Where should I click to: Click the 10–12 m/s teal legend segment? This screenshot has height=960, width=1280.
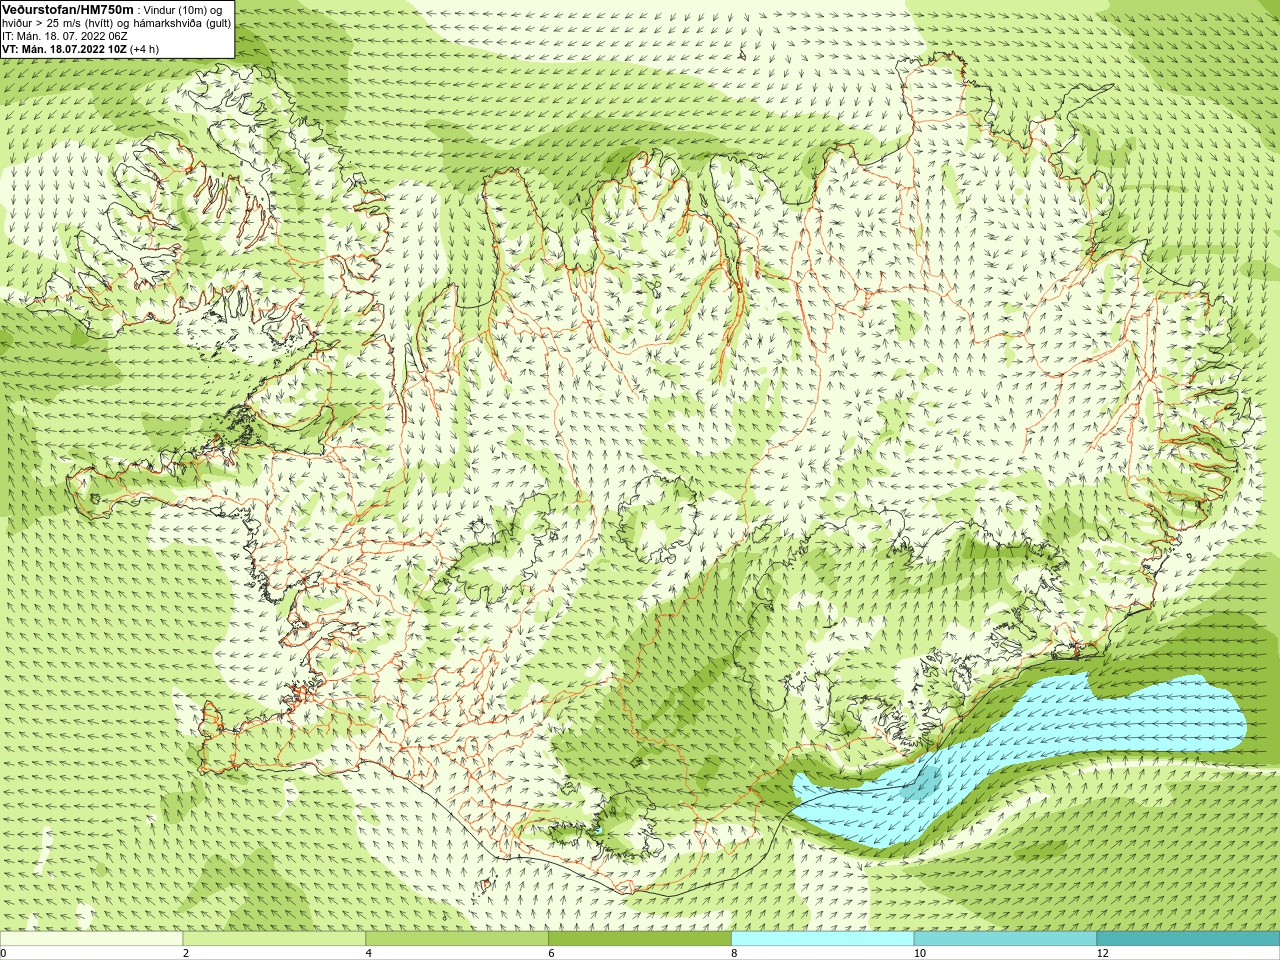(1005, 939)
